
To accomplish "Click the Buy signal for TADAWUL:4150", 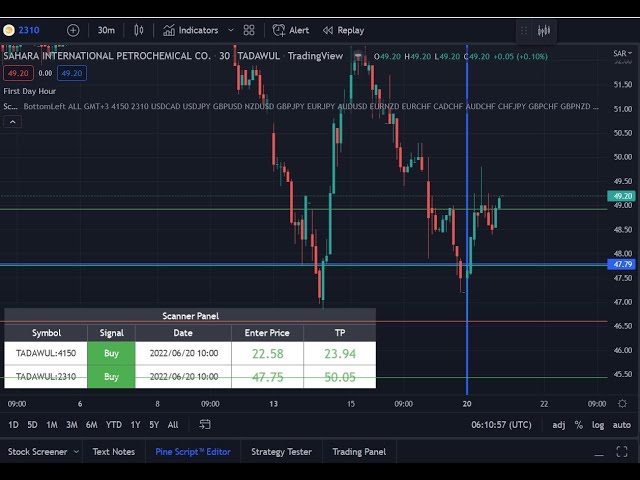I will (x=111, y=353).
